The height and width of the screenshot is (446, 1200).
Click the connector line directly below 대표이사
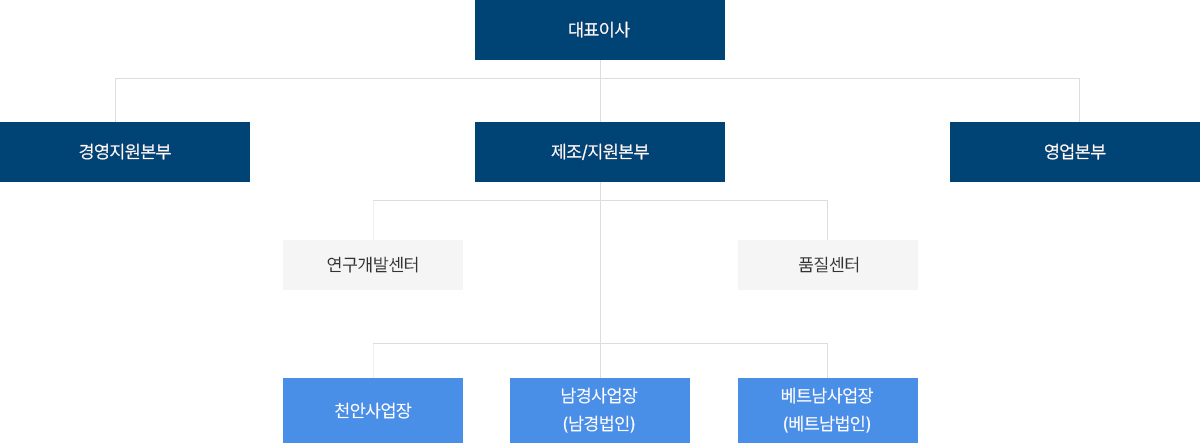(600, 69)
